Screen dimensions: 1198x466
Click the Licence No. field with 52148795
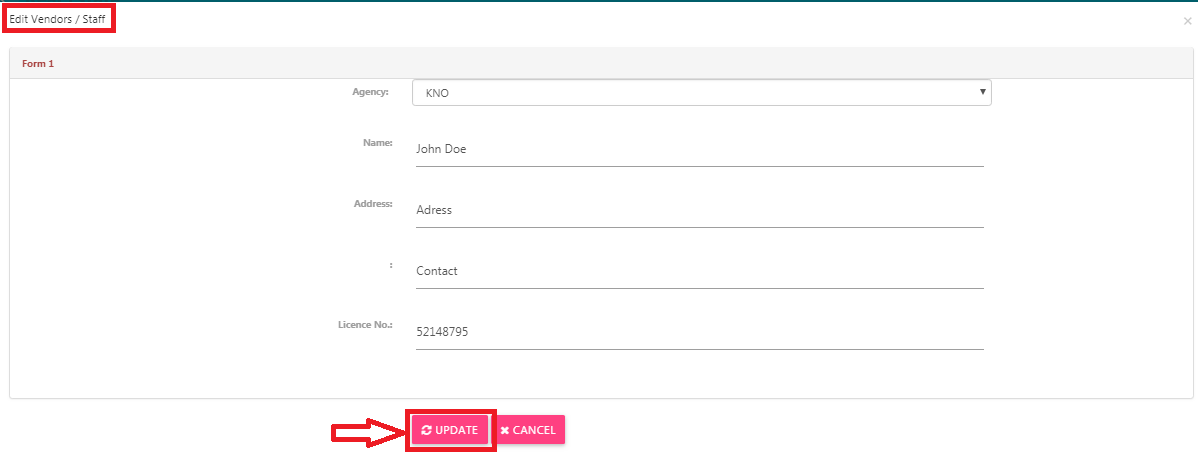coord(699,332)
